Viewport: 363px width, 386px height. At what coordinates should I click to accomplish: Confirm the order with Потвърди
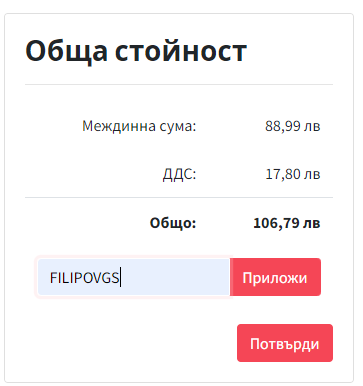point(285,343)
